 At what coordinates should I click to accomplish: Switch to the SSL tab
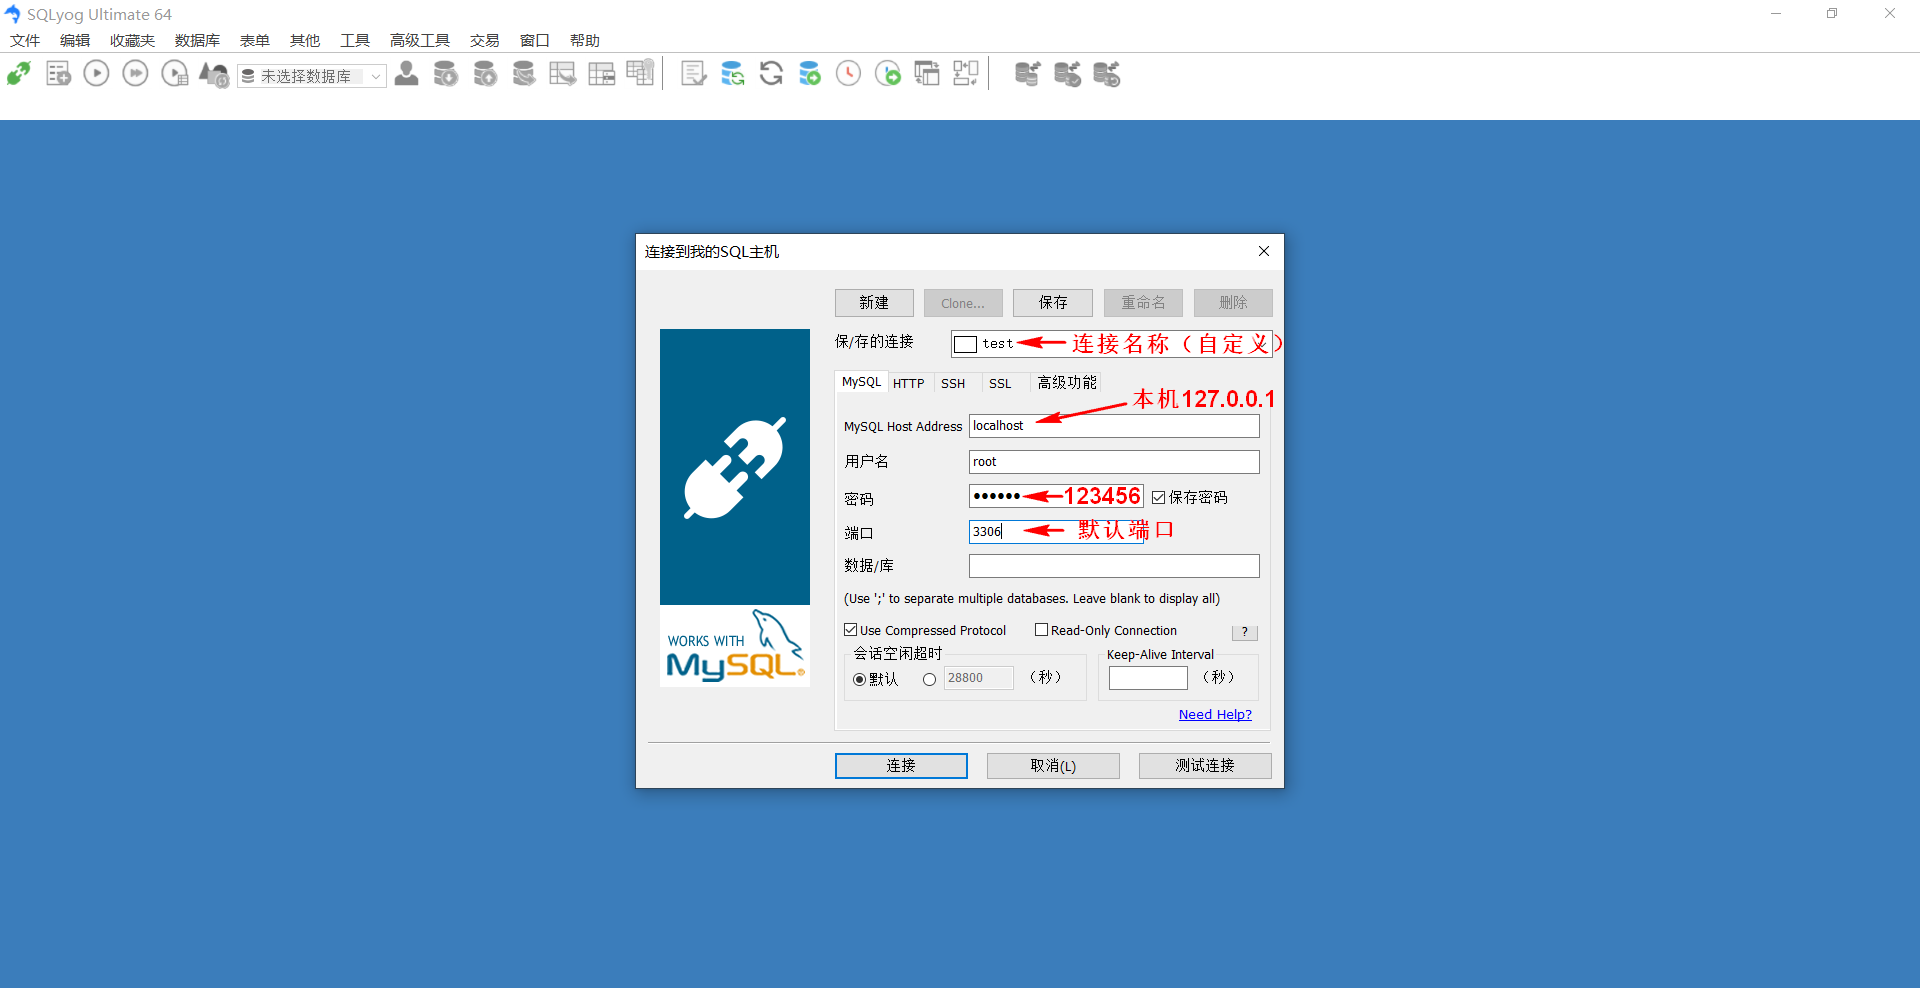click(x=1000, y=383)
